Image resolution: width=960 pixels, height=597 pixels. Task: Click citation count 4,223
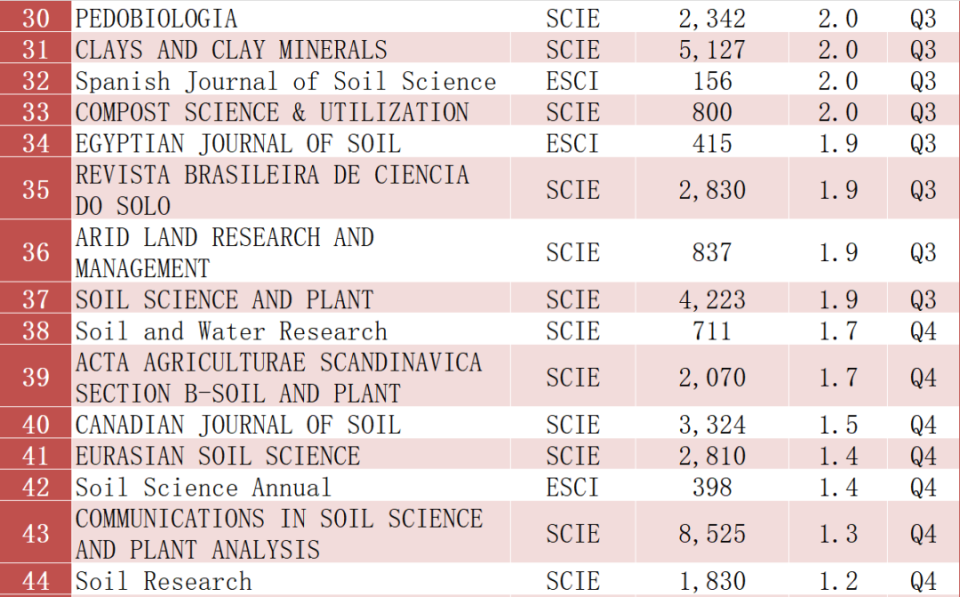(x=712, y=299)
